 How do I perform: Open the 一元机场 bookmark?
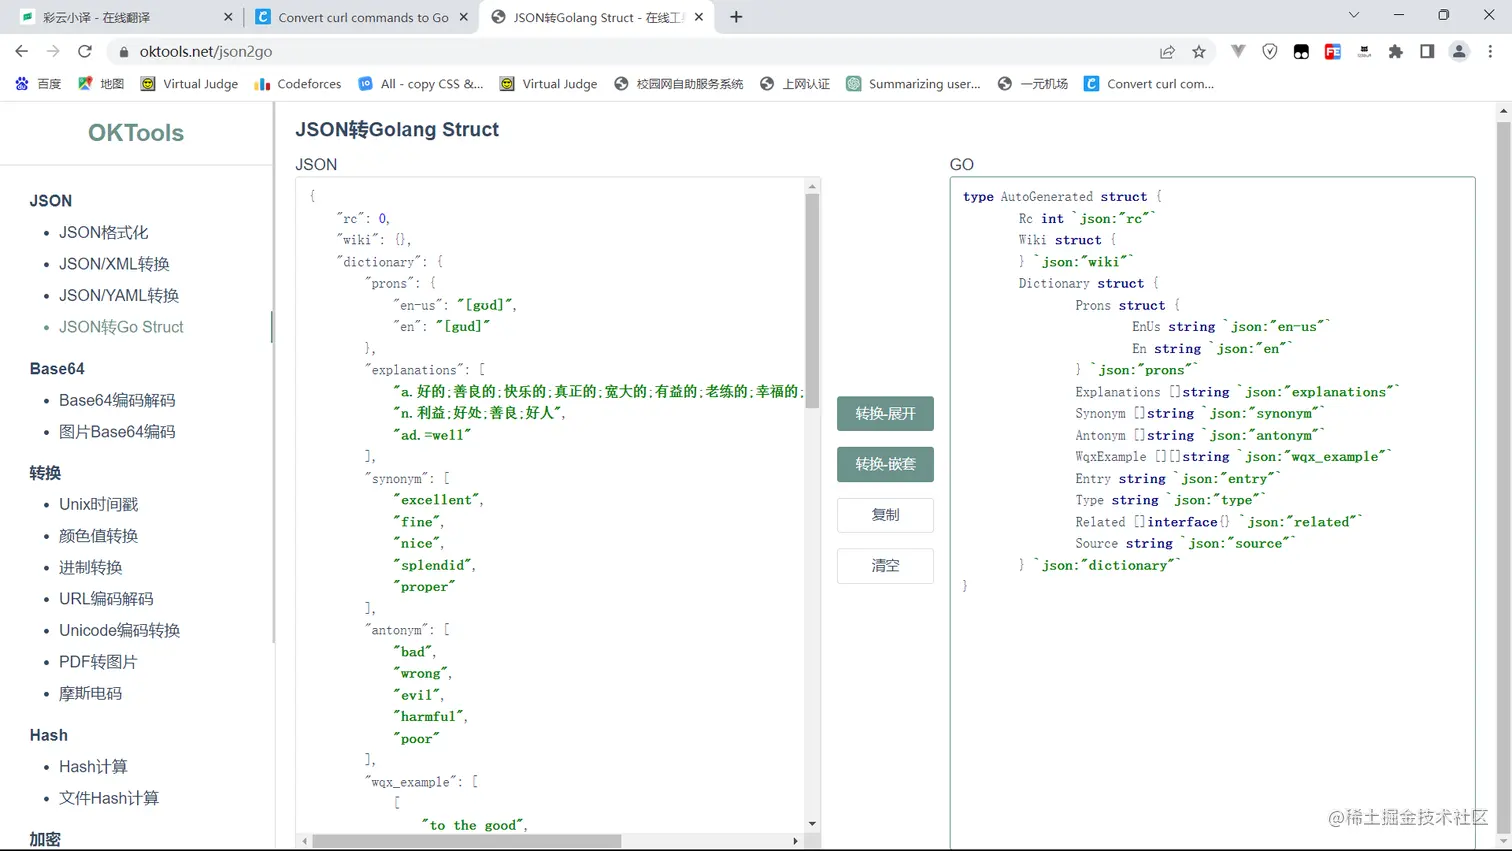pyautogui.click(x=1033, y=84)
